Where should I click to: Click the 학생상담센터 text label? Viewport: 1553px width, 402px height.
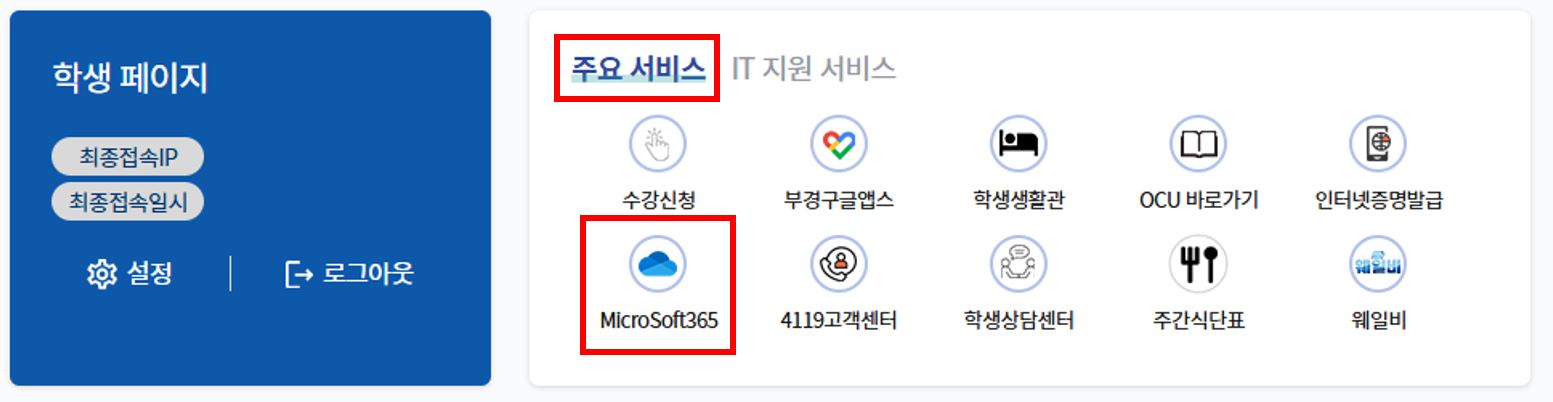(1018, 321)
